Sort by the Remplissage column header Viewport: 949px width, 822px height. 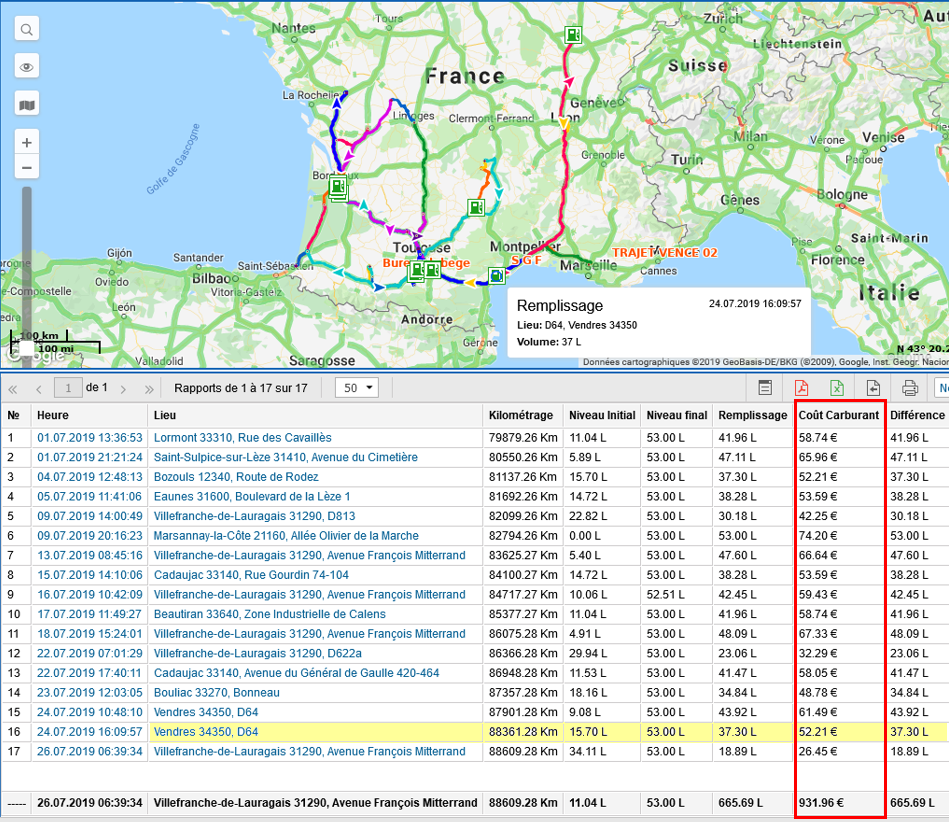click(x=752, y=415)
